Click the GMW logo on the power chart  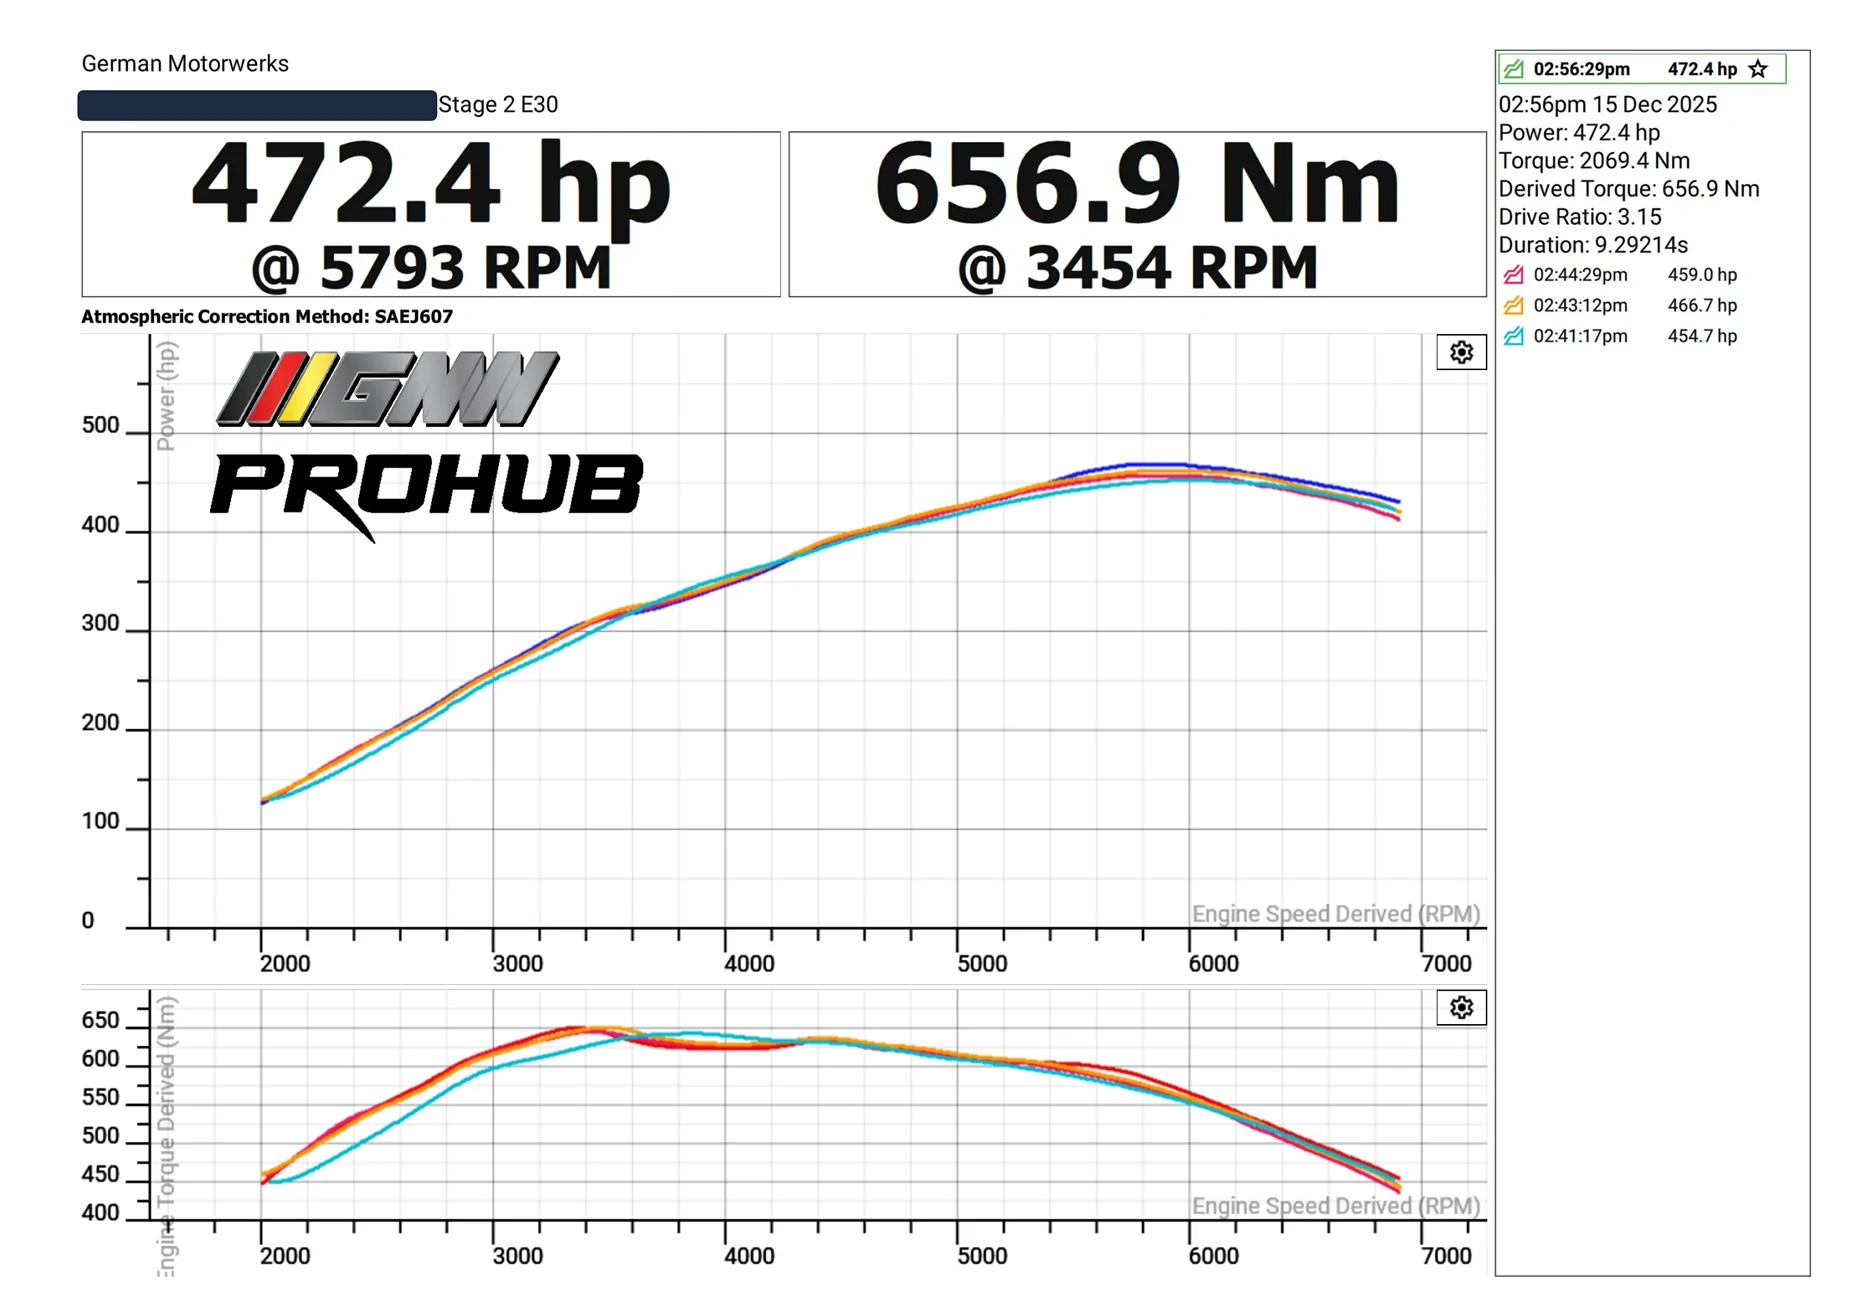(x=388, y=389)
